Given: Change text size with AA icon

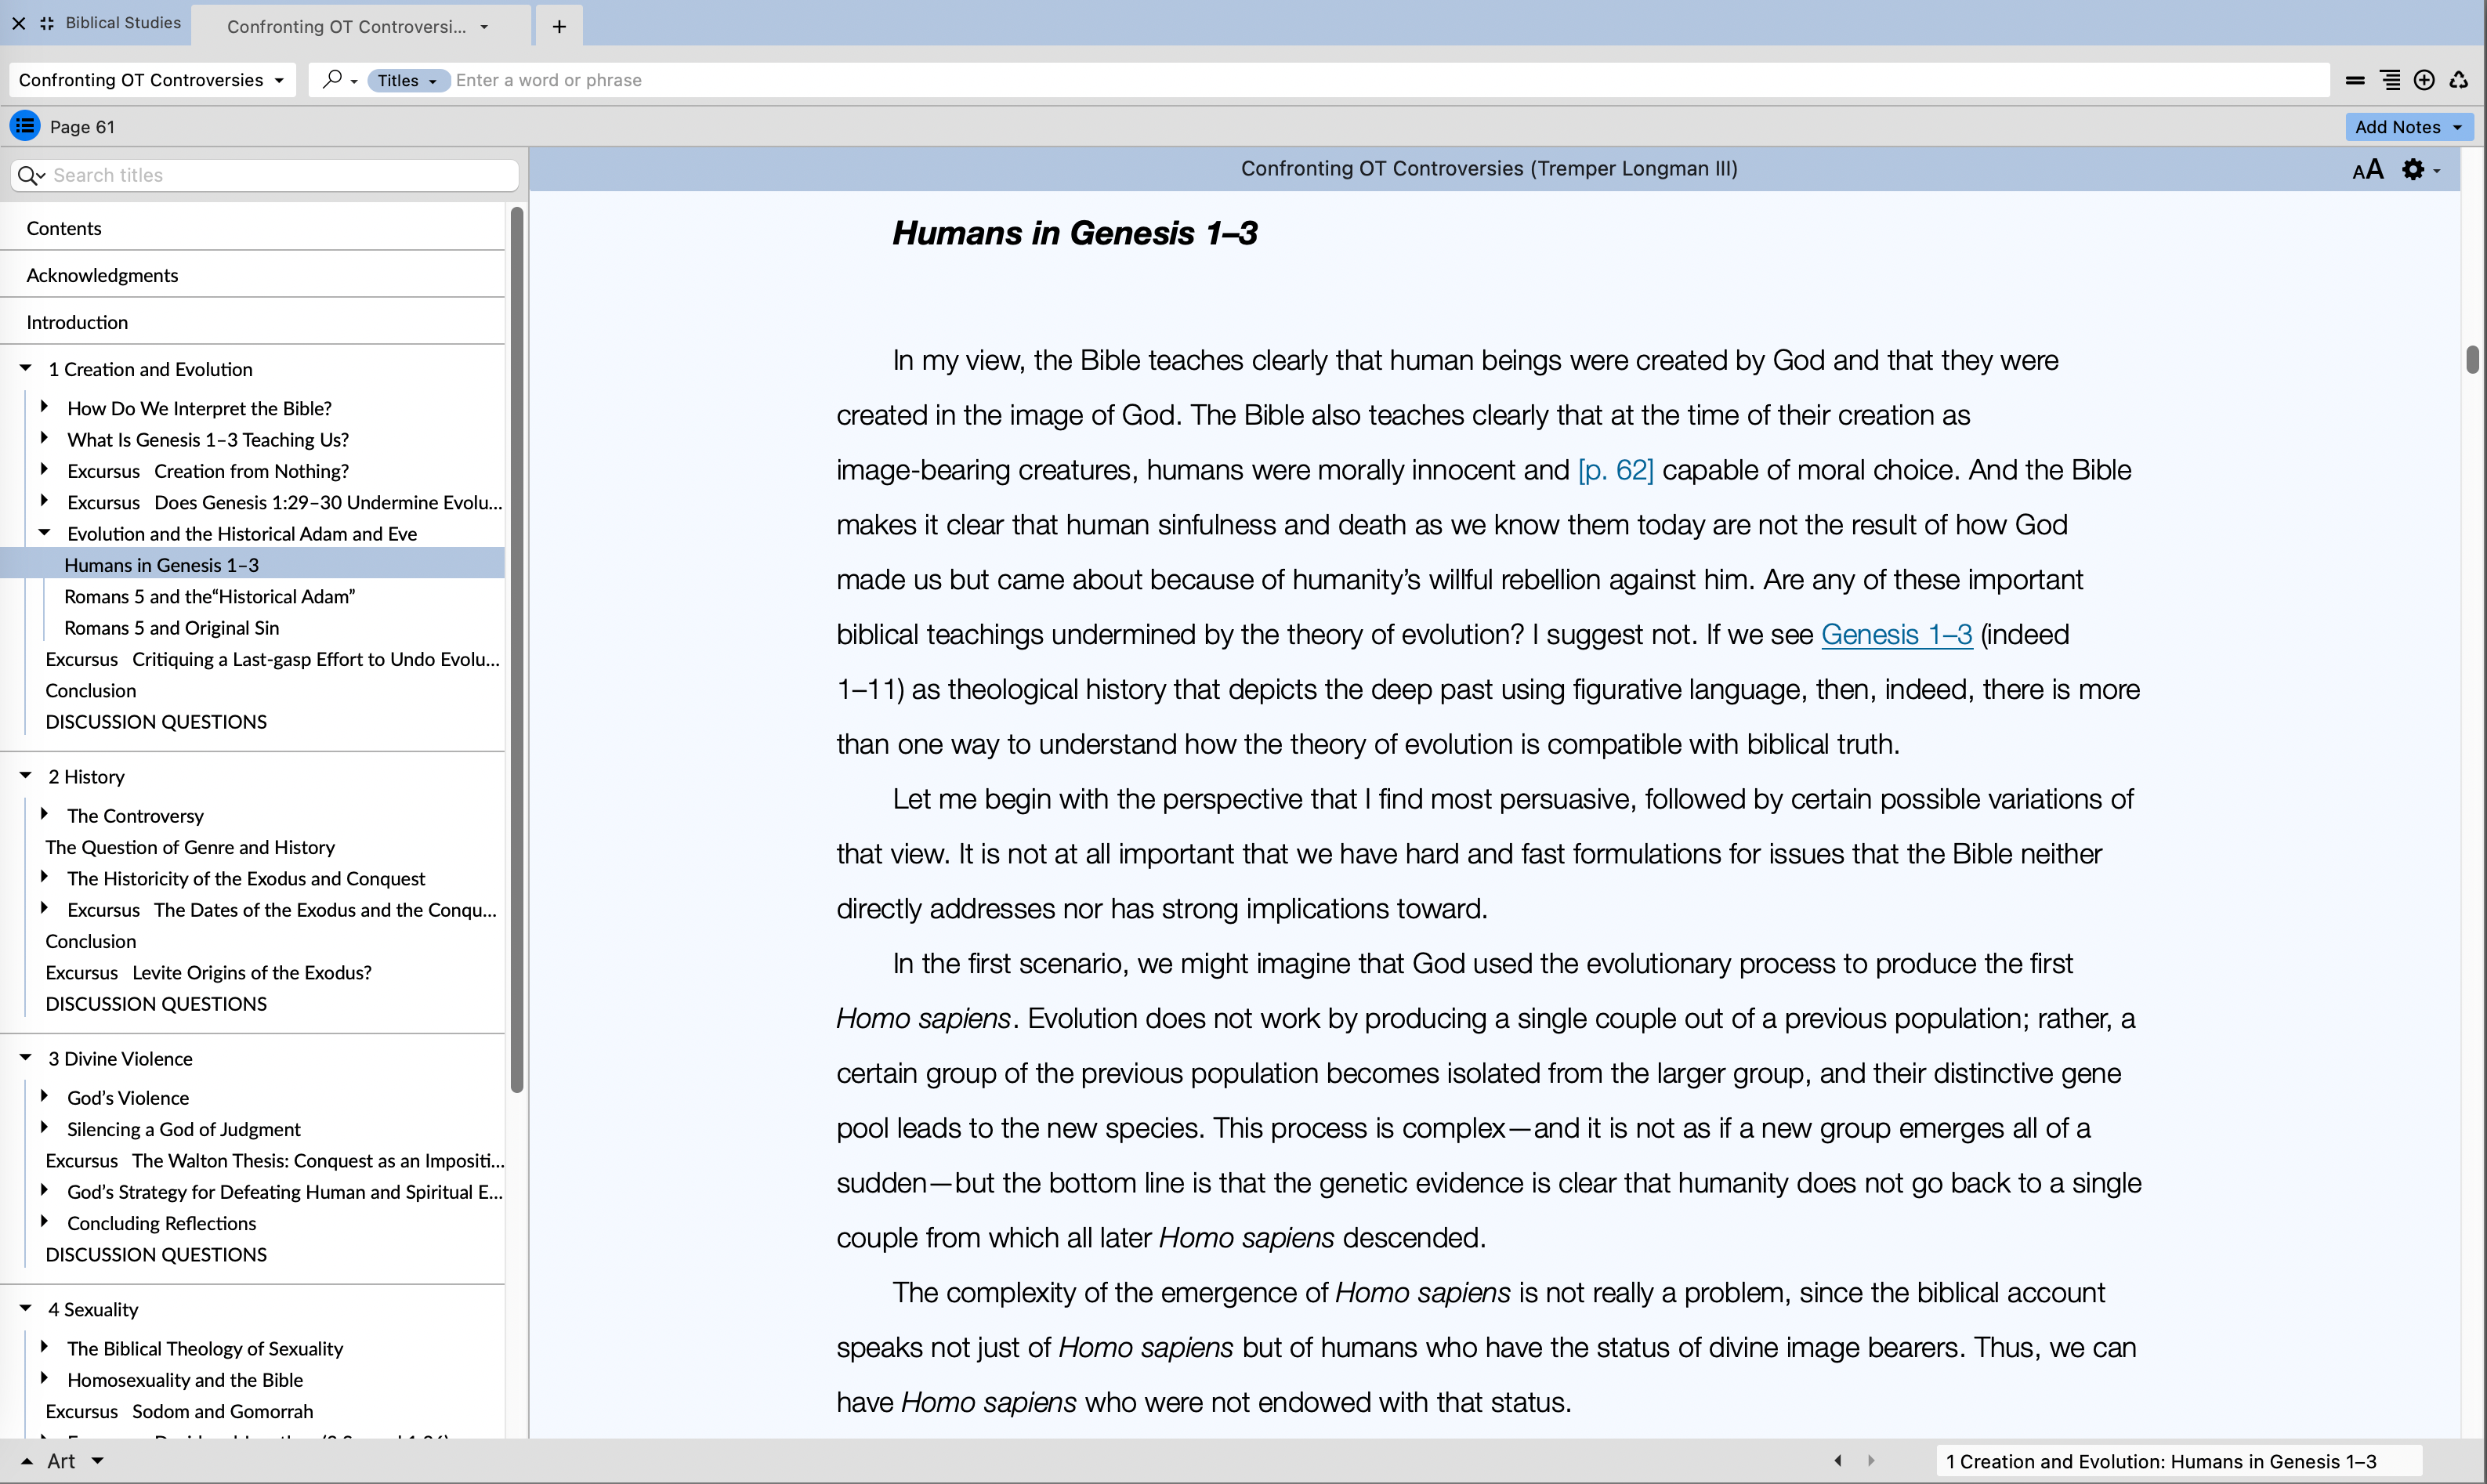Looking at the screenshot, I should 2368,170.
